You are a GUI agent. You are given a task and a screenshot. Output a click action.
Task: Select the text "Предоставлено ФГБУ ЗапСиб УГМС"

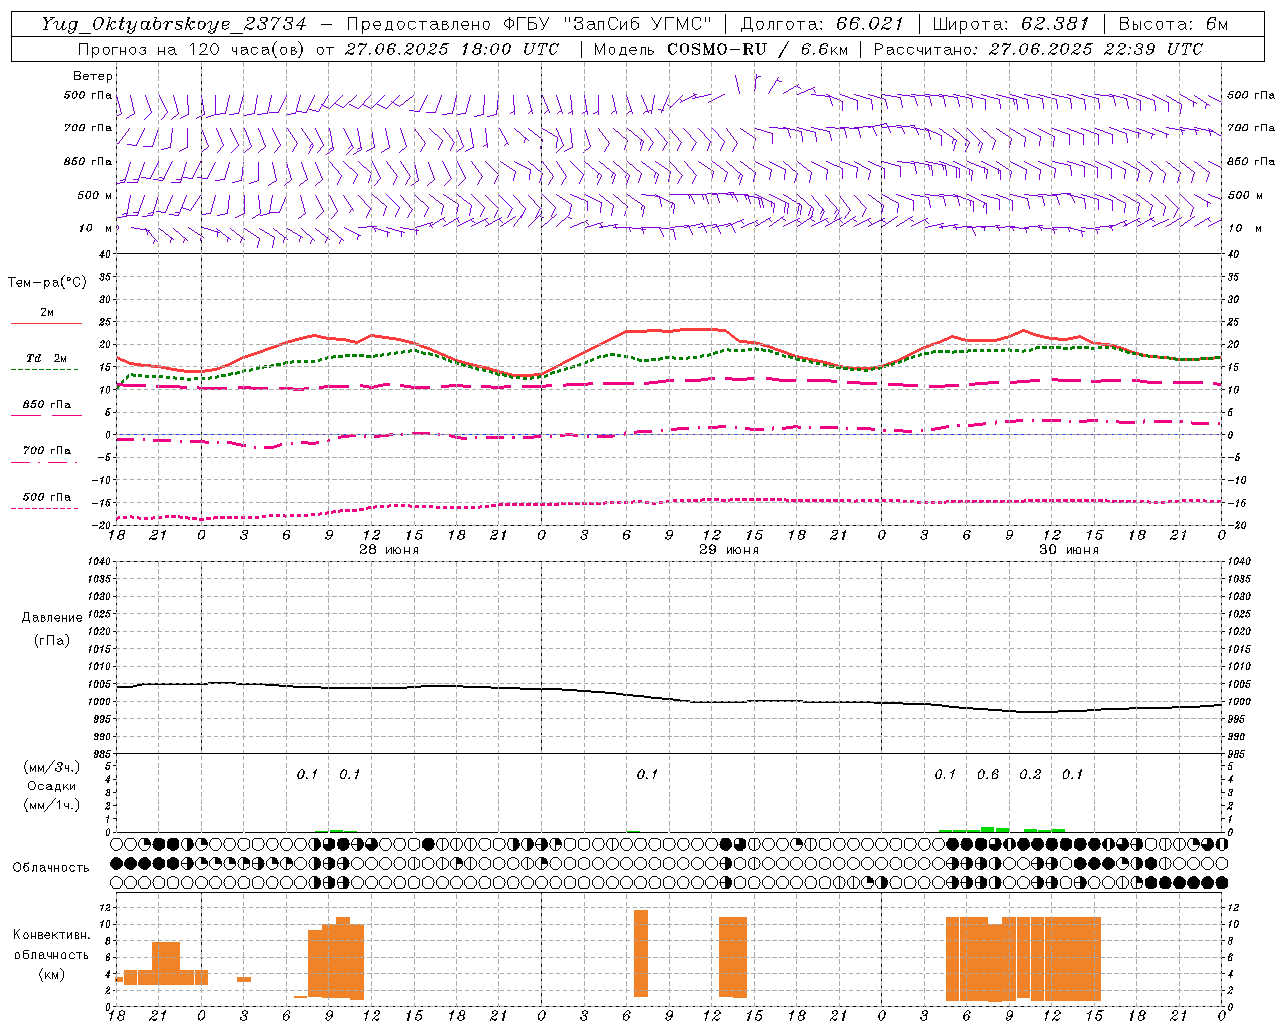pyautogui.click(x=530, y=24)
